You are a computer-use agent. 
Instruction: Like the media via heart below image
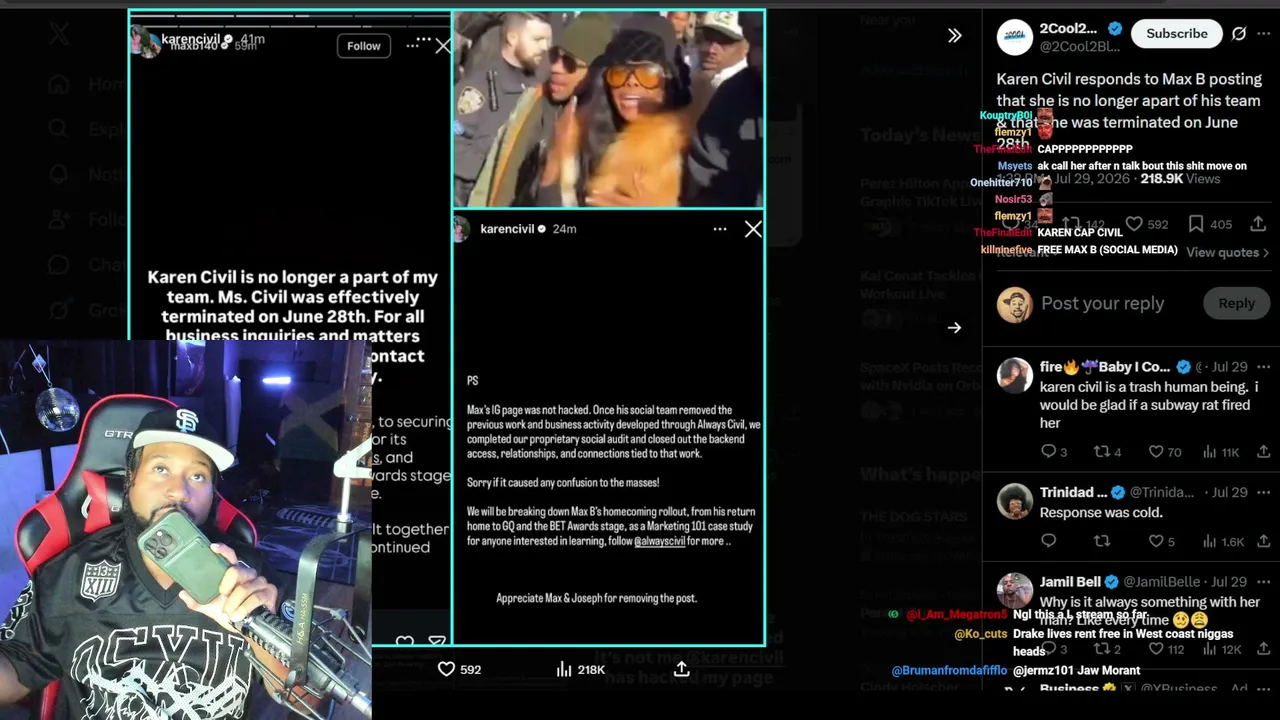[x=460, y=669]
